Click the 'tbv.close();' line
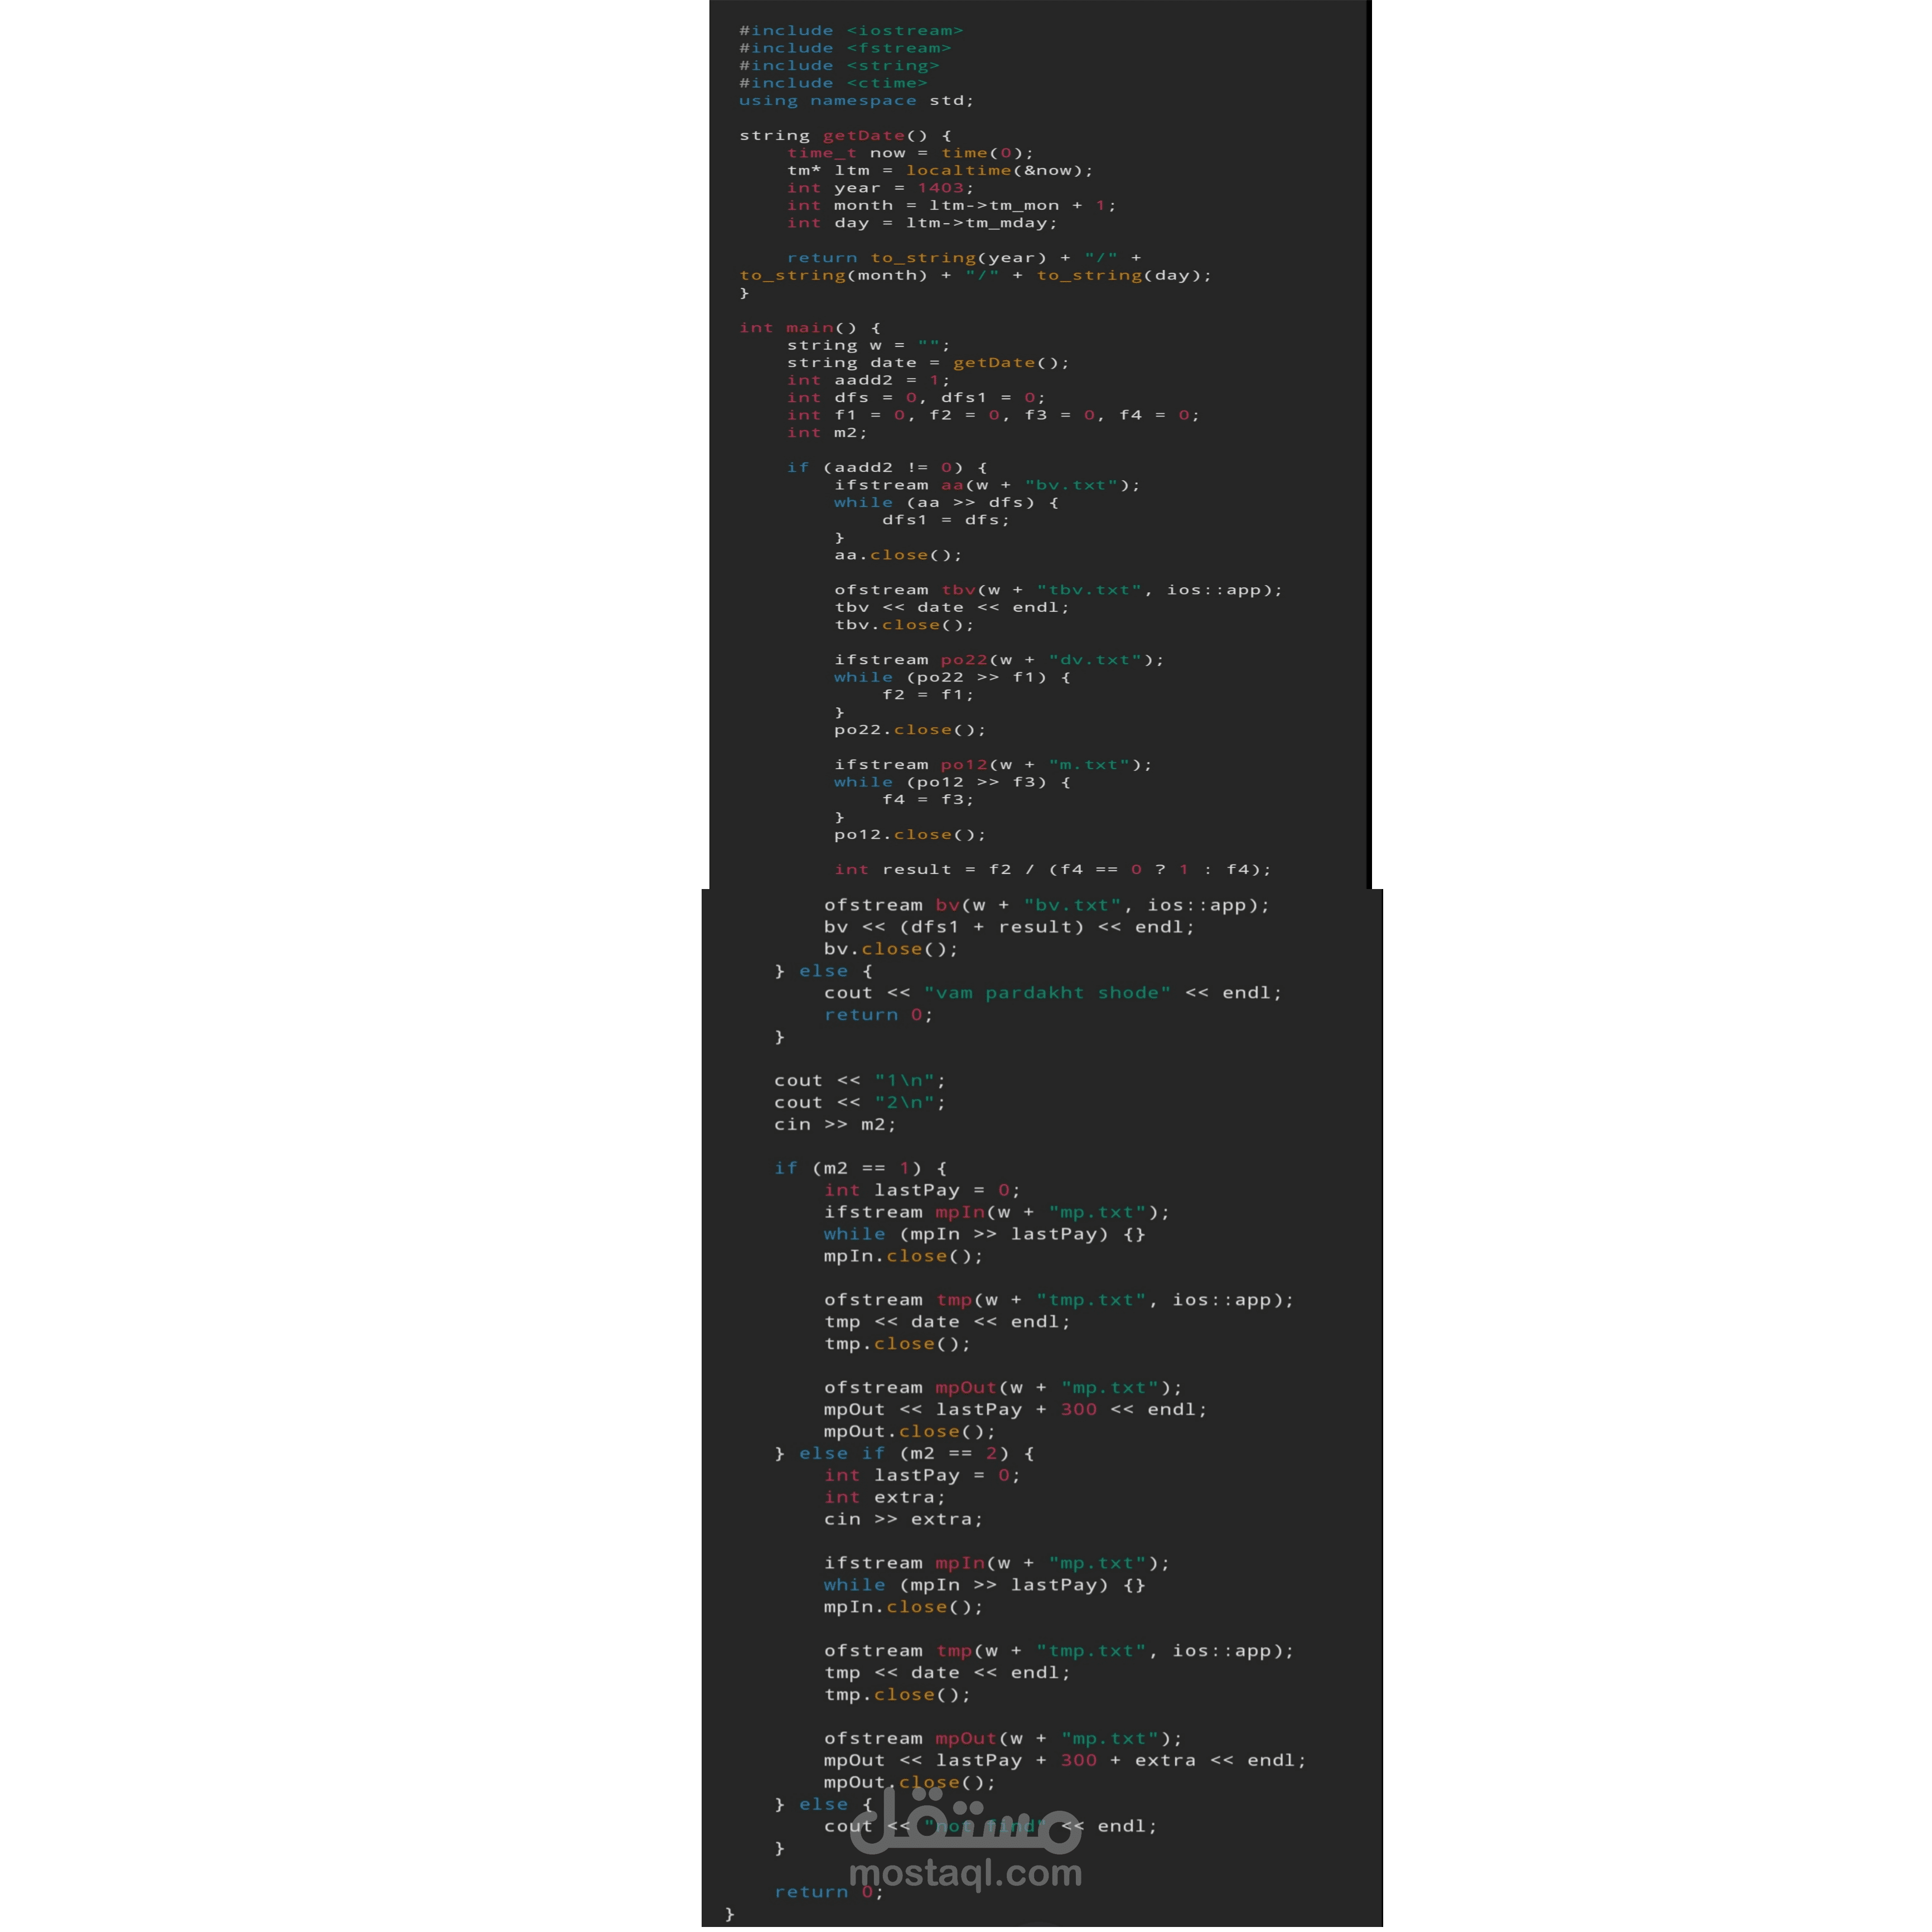The image size is (1932, 1932). click(904, 626)
